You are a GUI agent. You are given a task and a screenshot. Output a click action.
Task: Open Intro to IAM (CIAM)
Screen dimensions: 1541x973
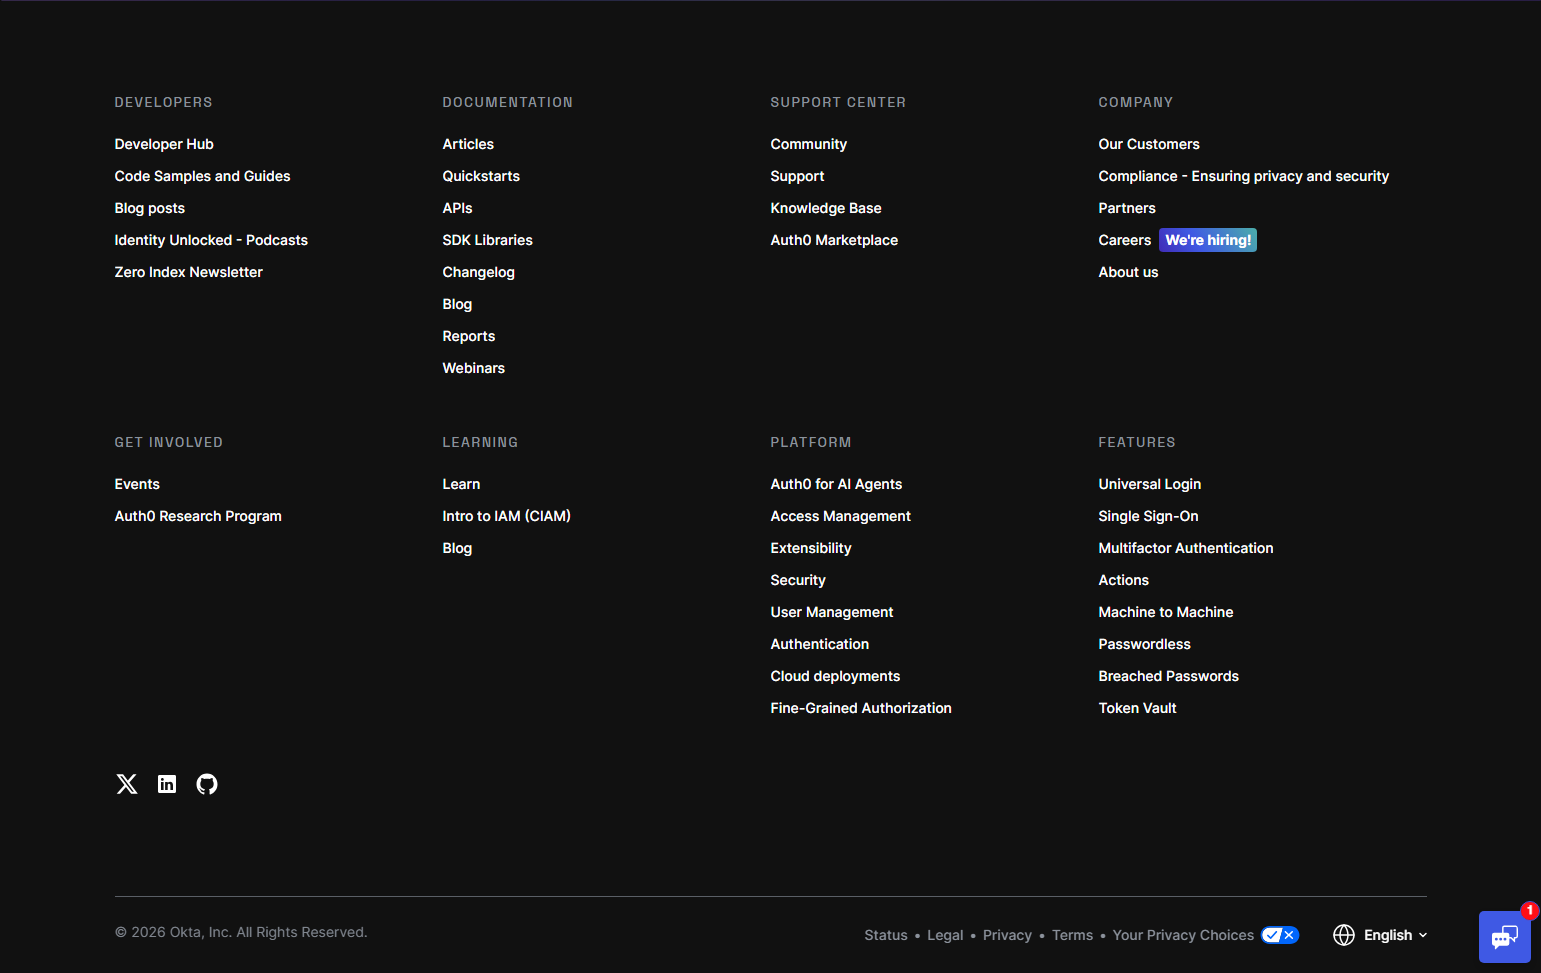506,515
